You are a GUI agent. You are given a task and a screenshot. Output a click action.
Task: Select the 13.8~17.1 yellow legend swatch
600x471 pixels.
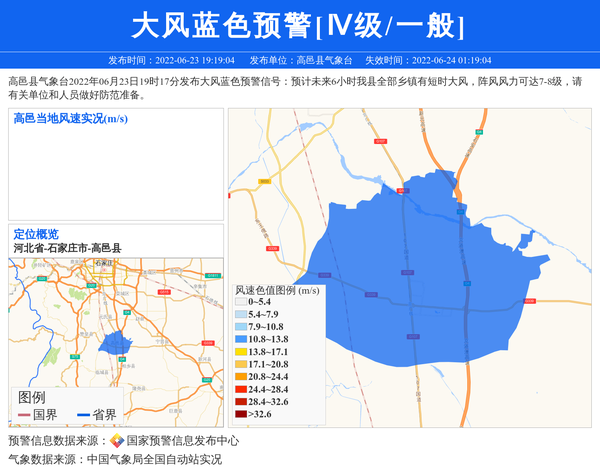240,352
